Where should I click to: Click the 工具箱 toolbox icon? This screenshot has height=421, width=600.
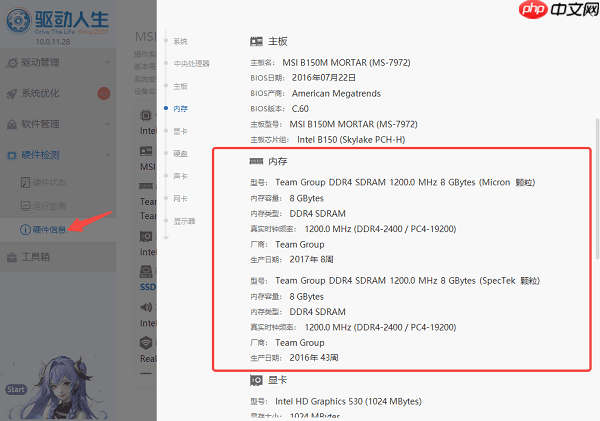(12, 257)
